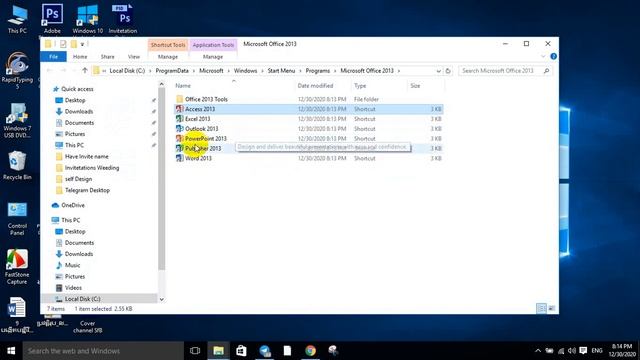640x360 pixels.
Task: Launch RapidTyping 5 from the desktop
Action: point(17,71)
